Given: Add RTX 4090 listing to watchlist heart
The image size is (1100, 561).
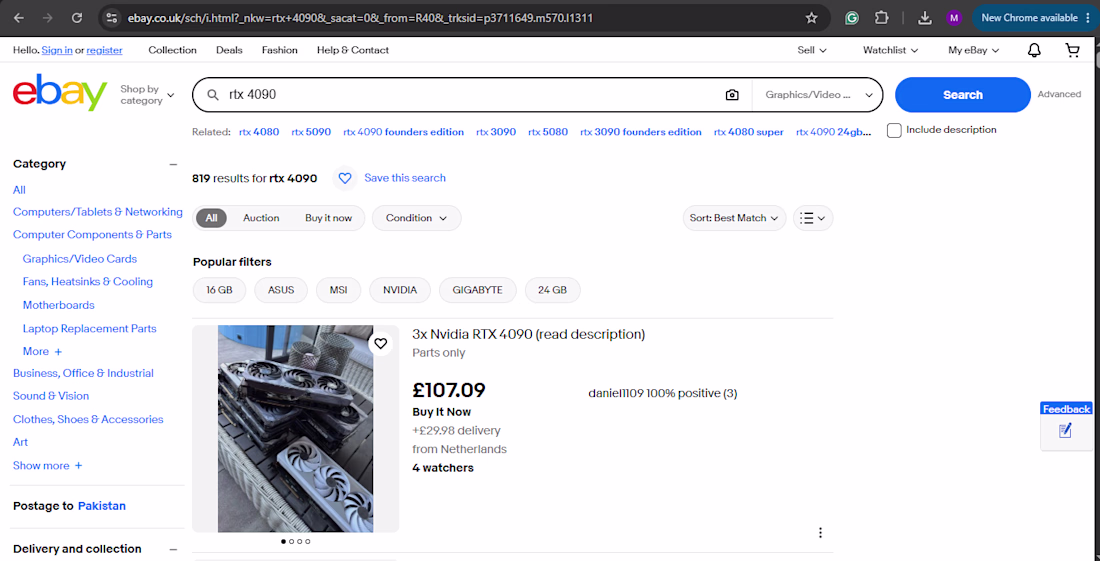Looking at the screenshot, I should point(380,343).
